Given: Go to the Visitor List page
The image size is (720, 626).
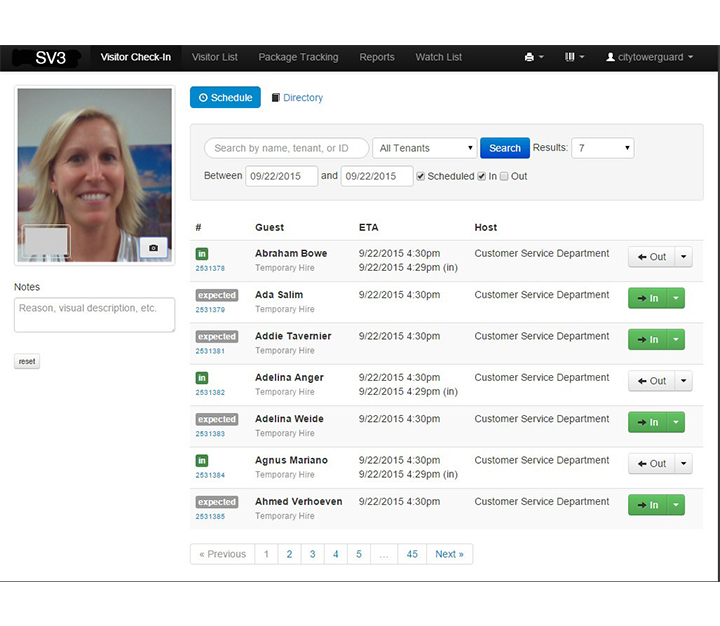Looking at the screenshot, I should point(214,57).
